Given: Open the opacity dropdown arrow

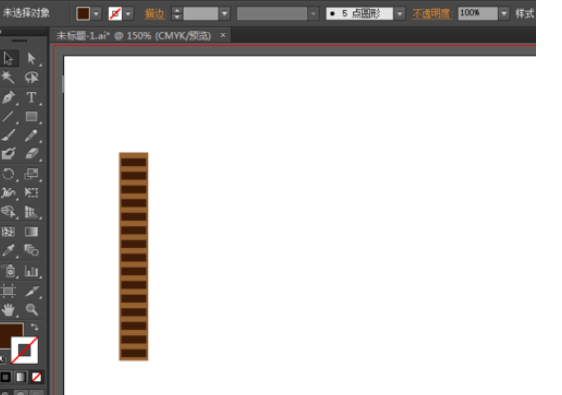Looking at the screenshot, I should point(504,14).
